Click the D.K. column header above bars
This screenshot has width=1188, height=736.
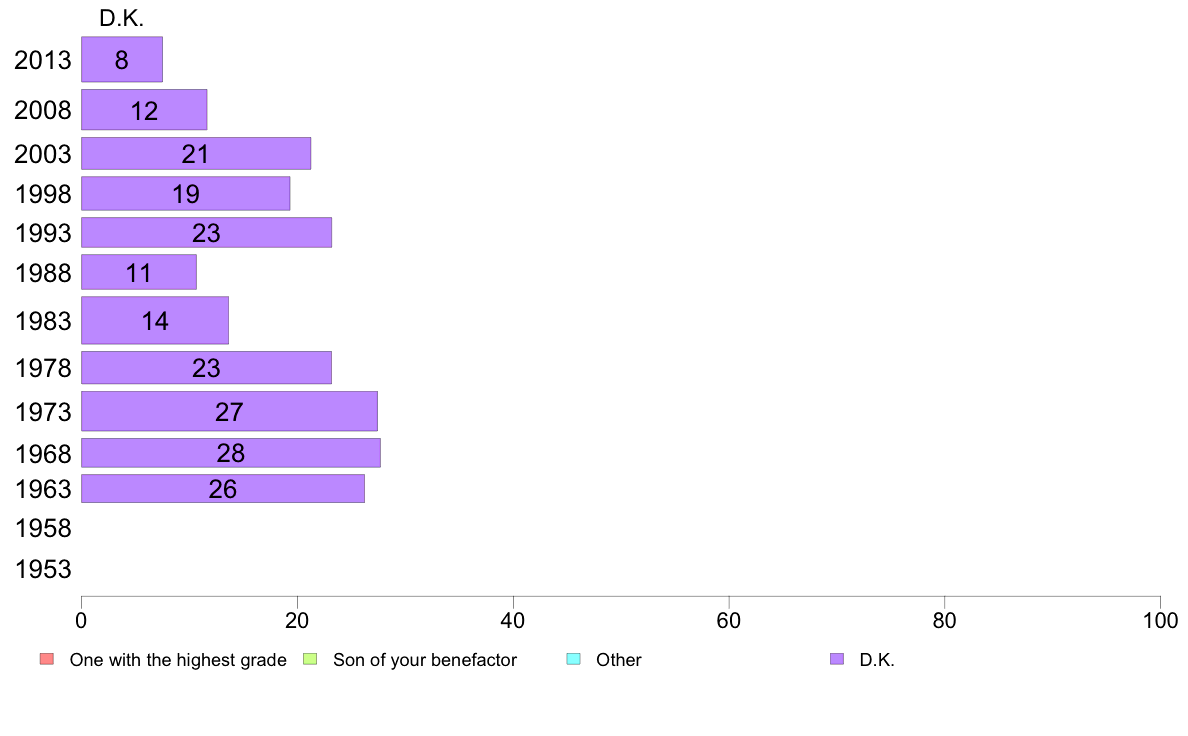(121, 18)
